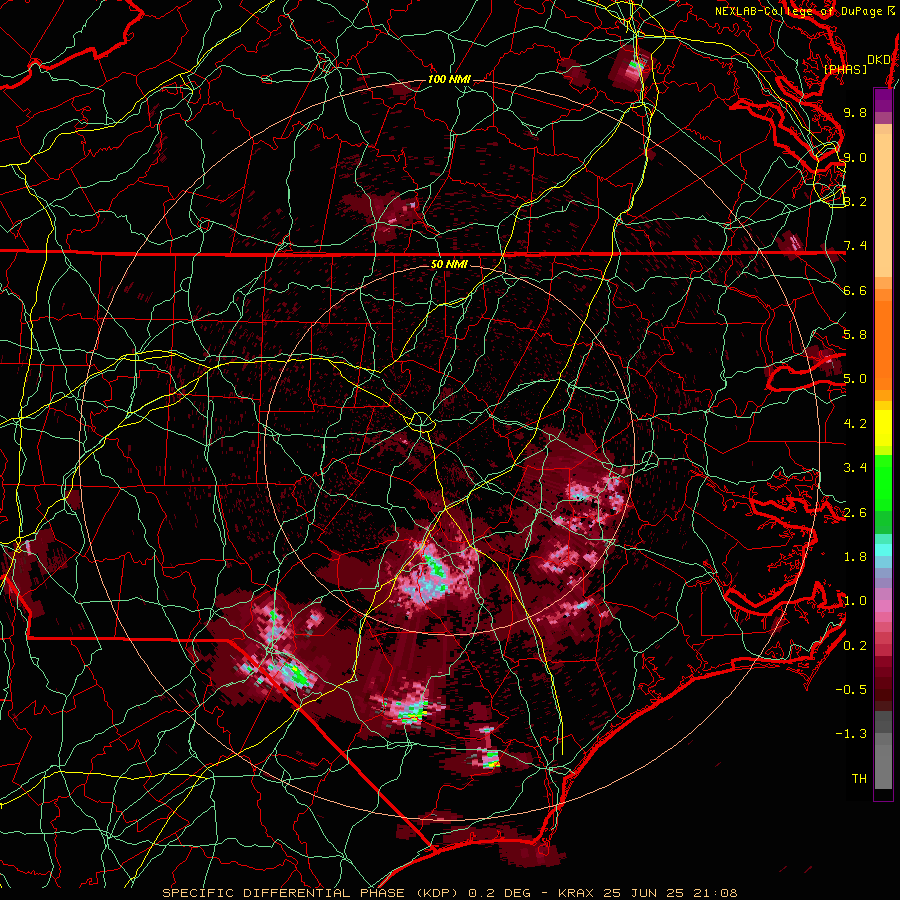Click the -0.5 scale value
This screenshot has height=900, width=900.
click(x=851, y=690)
